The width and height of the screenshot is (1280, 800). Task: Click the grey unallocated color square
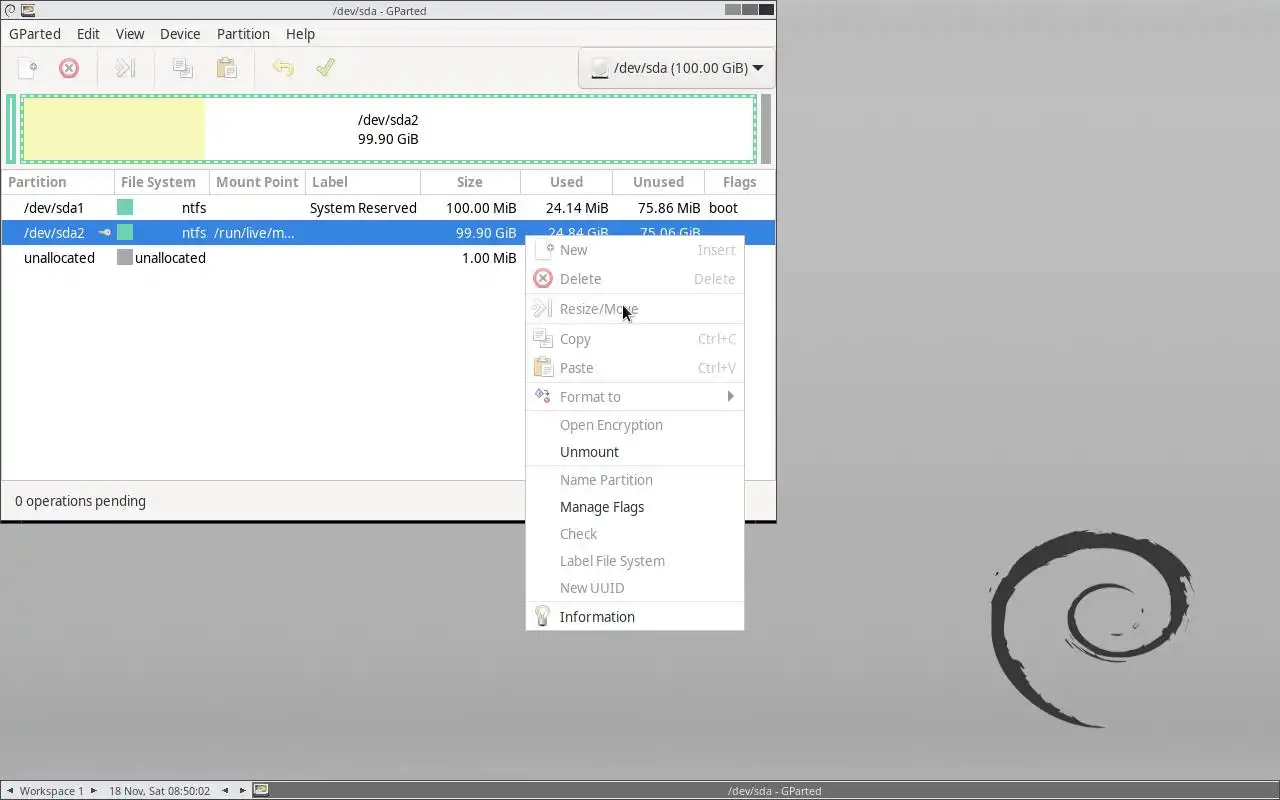pos(125,258)
